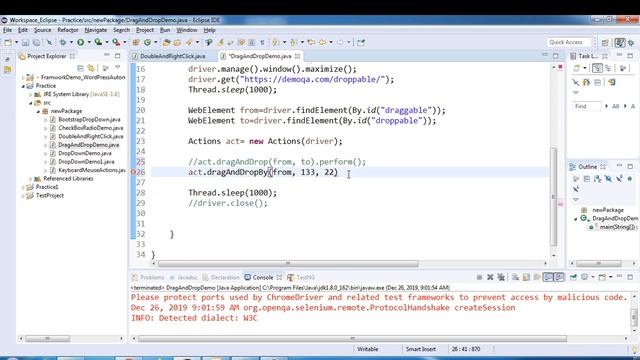Close the DragAndDropDemo.java editor tab
Image resolution: width=640 pixels, height=360 pixels.
tap(298, 56)
